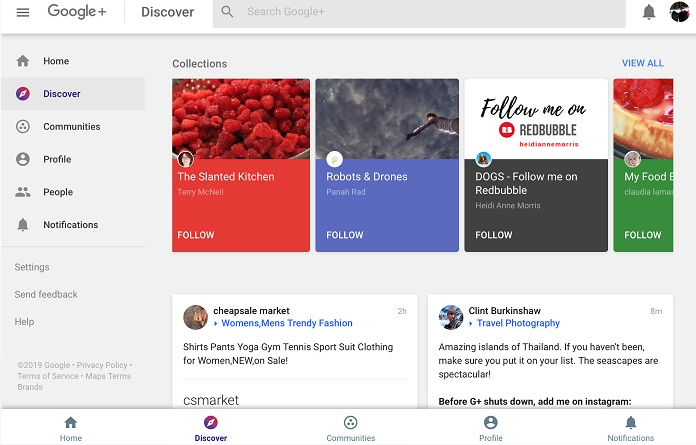696x445 pixels.
Task: Open the Help link
Action: 24,322
